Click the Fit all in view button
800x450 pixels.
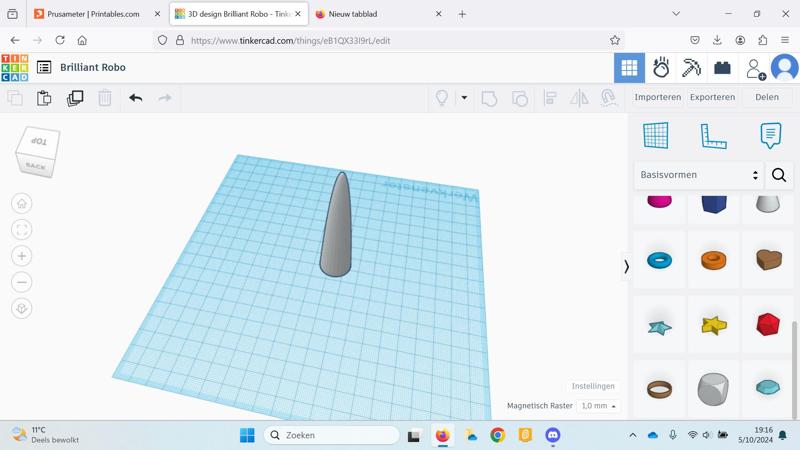[x=21, y=230]
